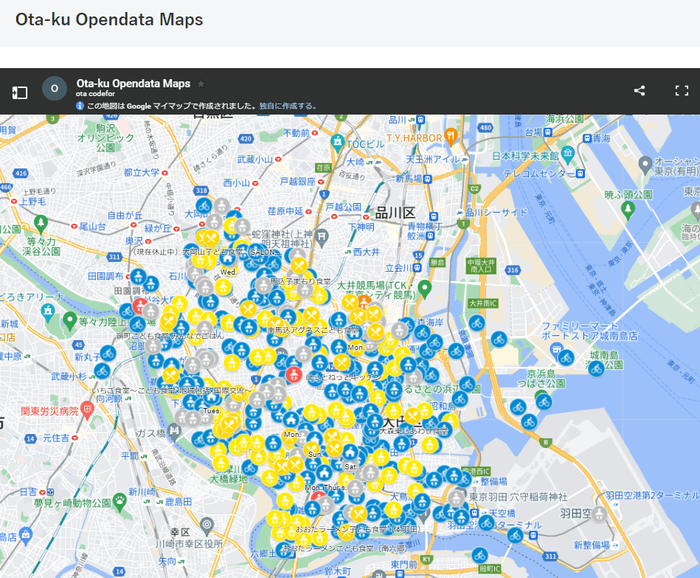Click the share map icon
This screenshot has width=700, height=578.
pos(639,91)
